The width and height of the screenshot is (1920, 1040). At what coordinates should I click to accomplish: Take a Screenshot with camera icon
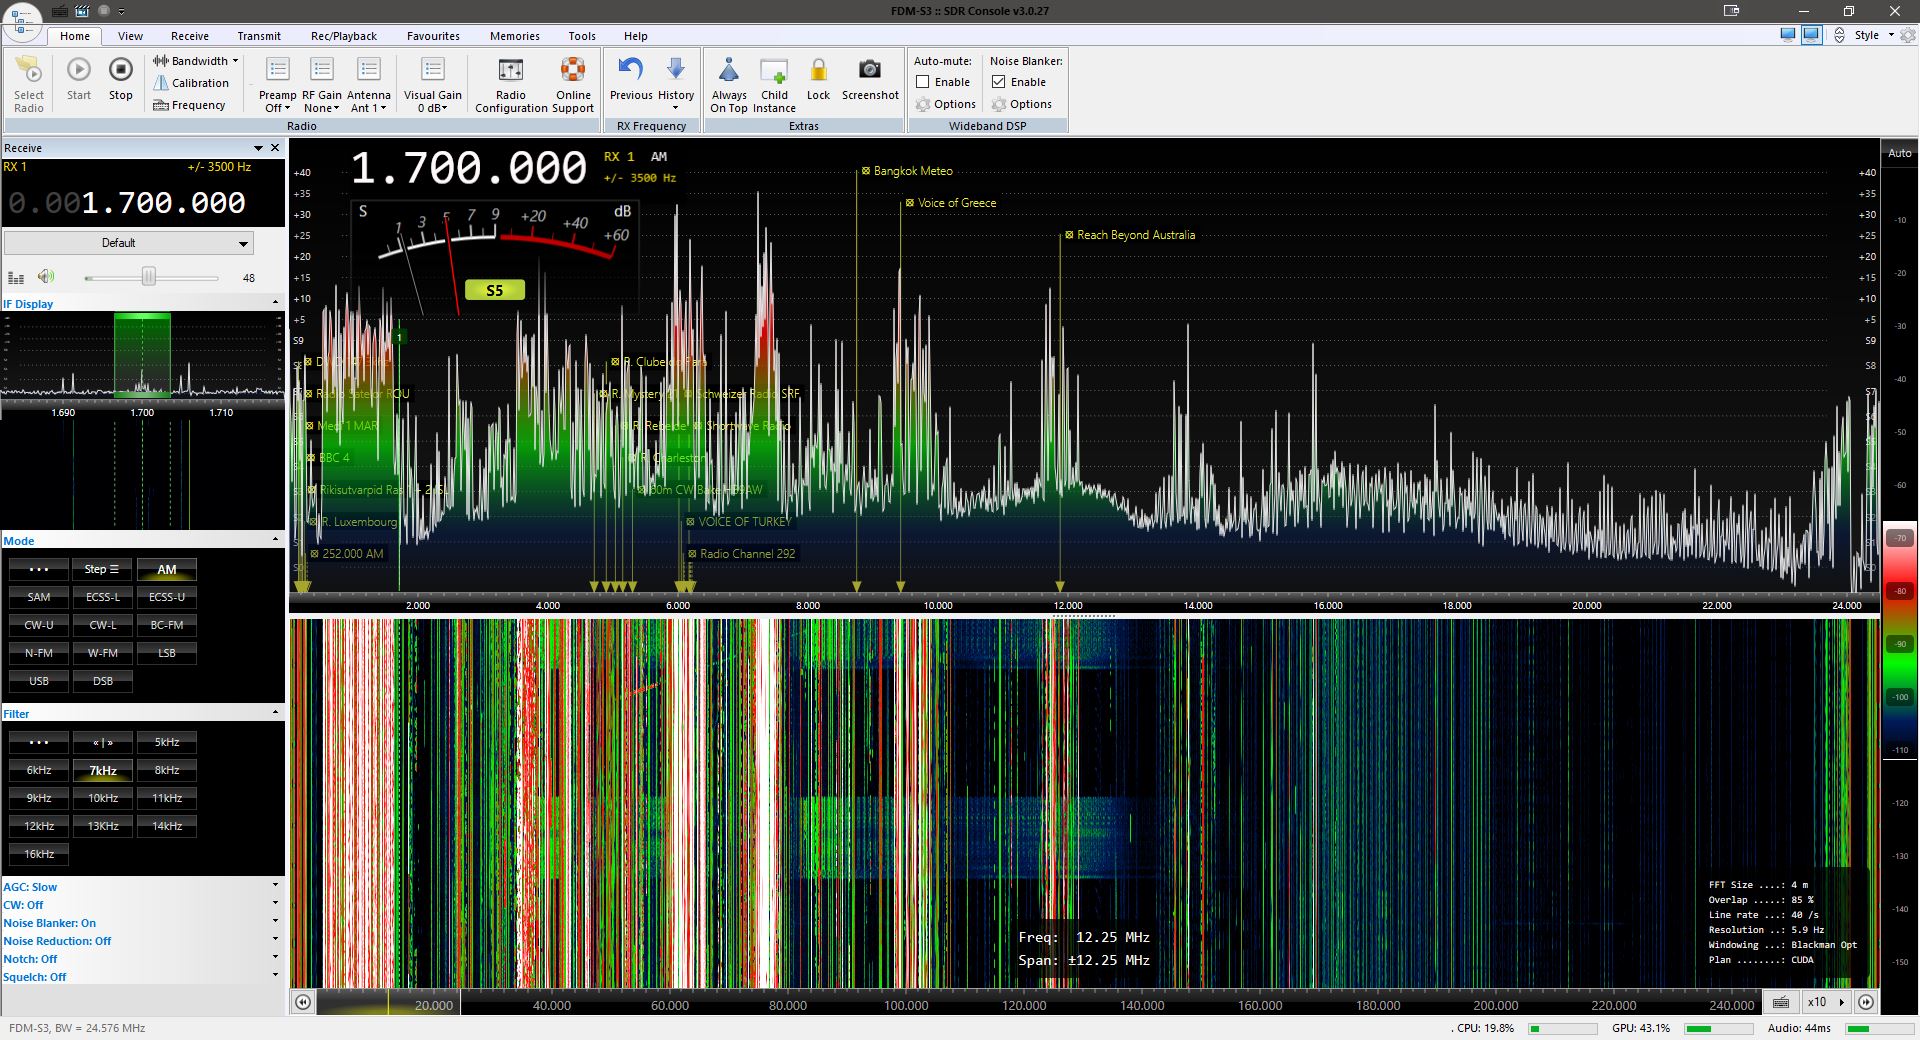869,70
